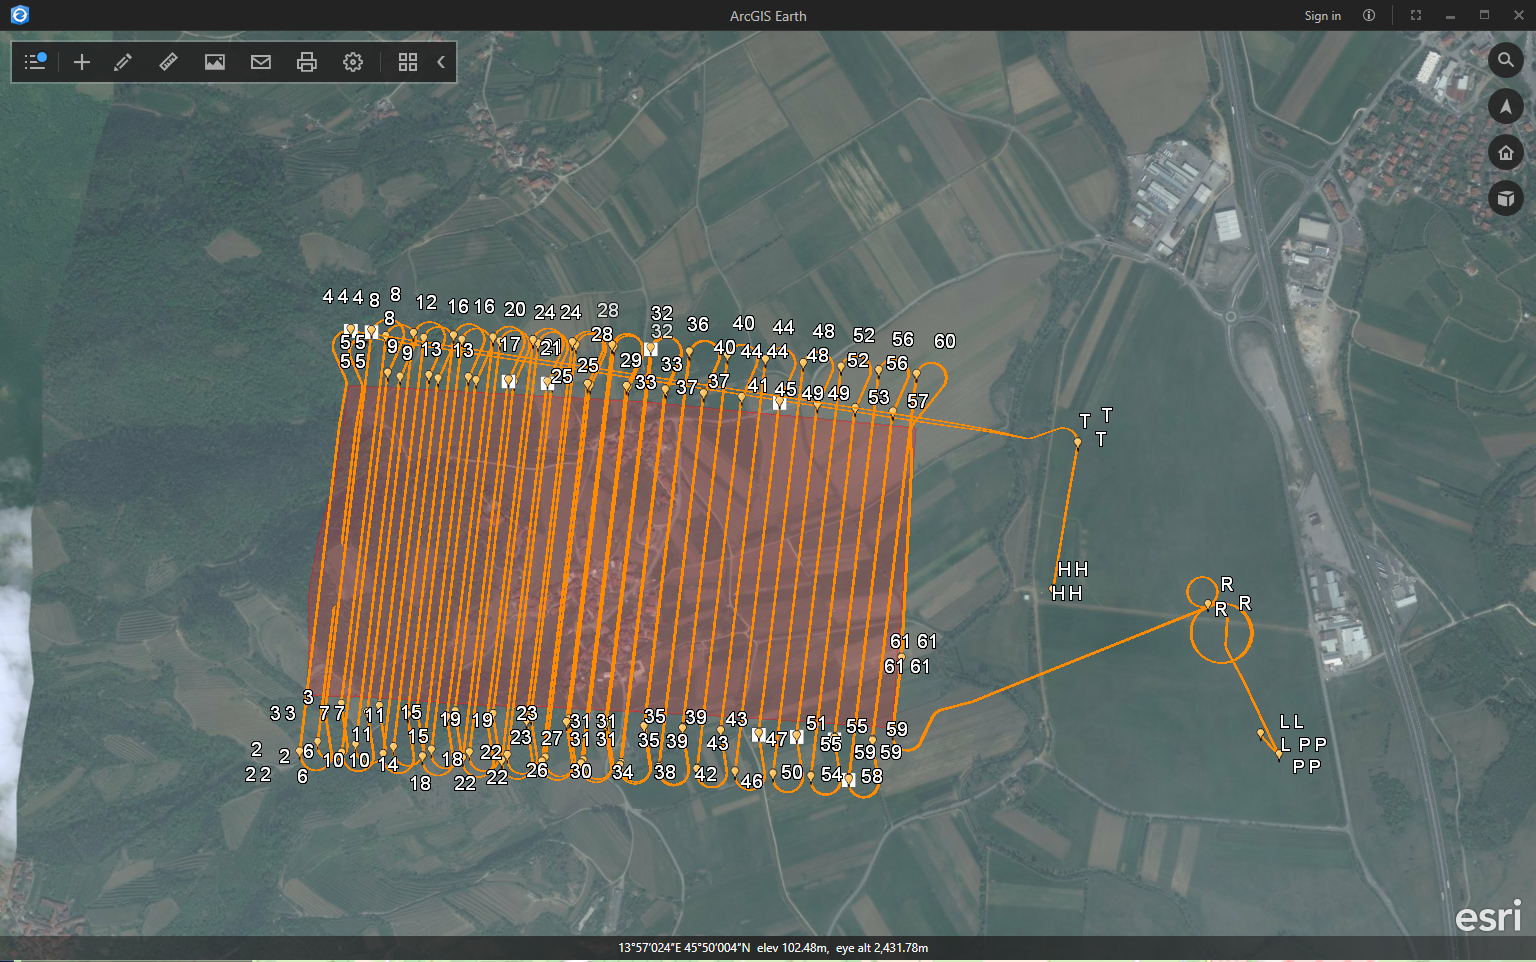
Task: Capture an image of the scene
Action: coord(214,61)
